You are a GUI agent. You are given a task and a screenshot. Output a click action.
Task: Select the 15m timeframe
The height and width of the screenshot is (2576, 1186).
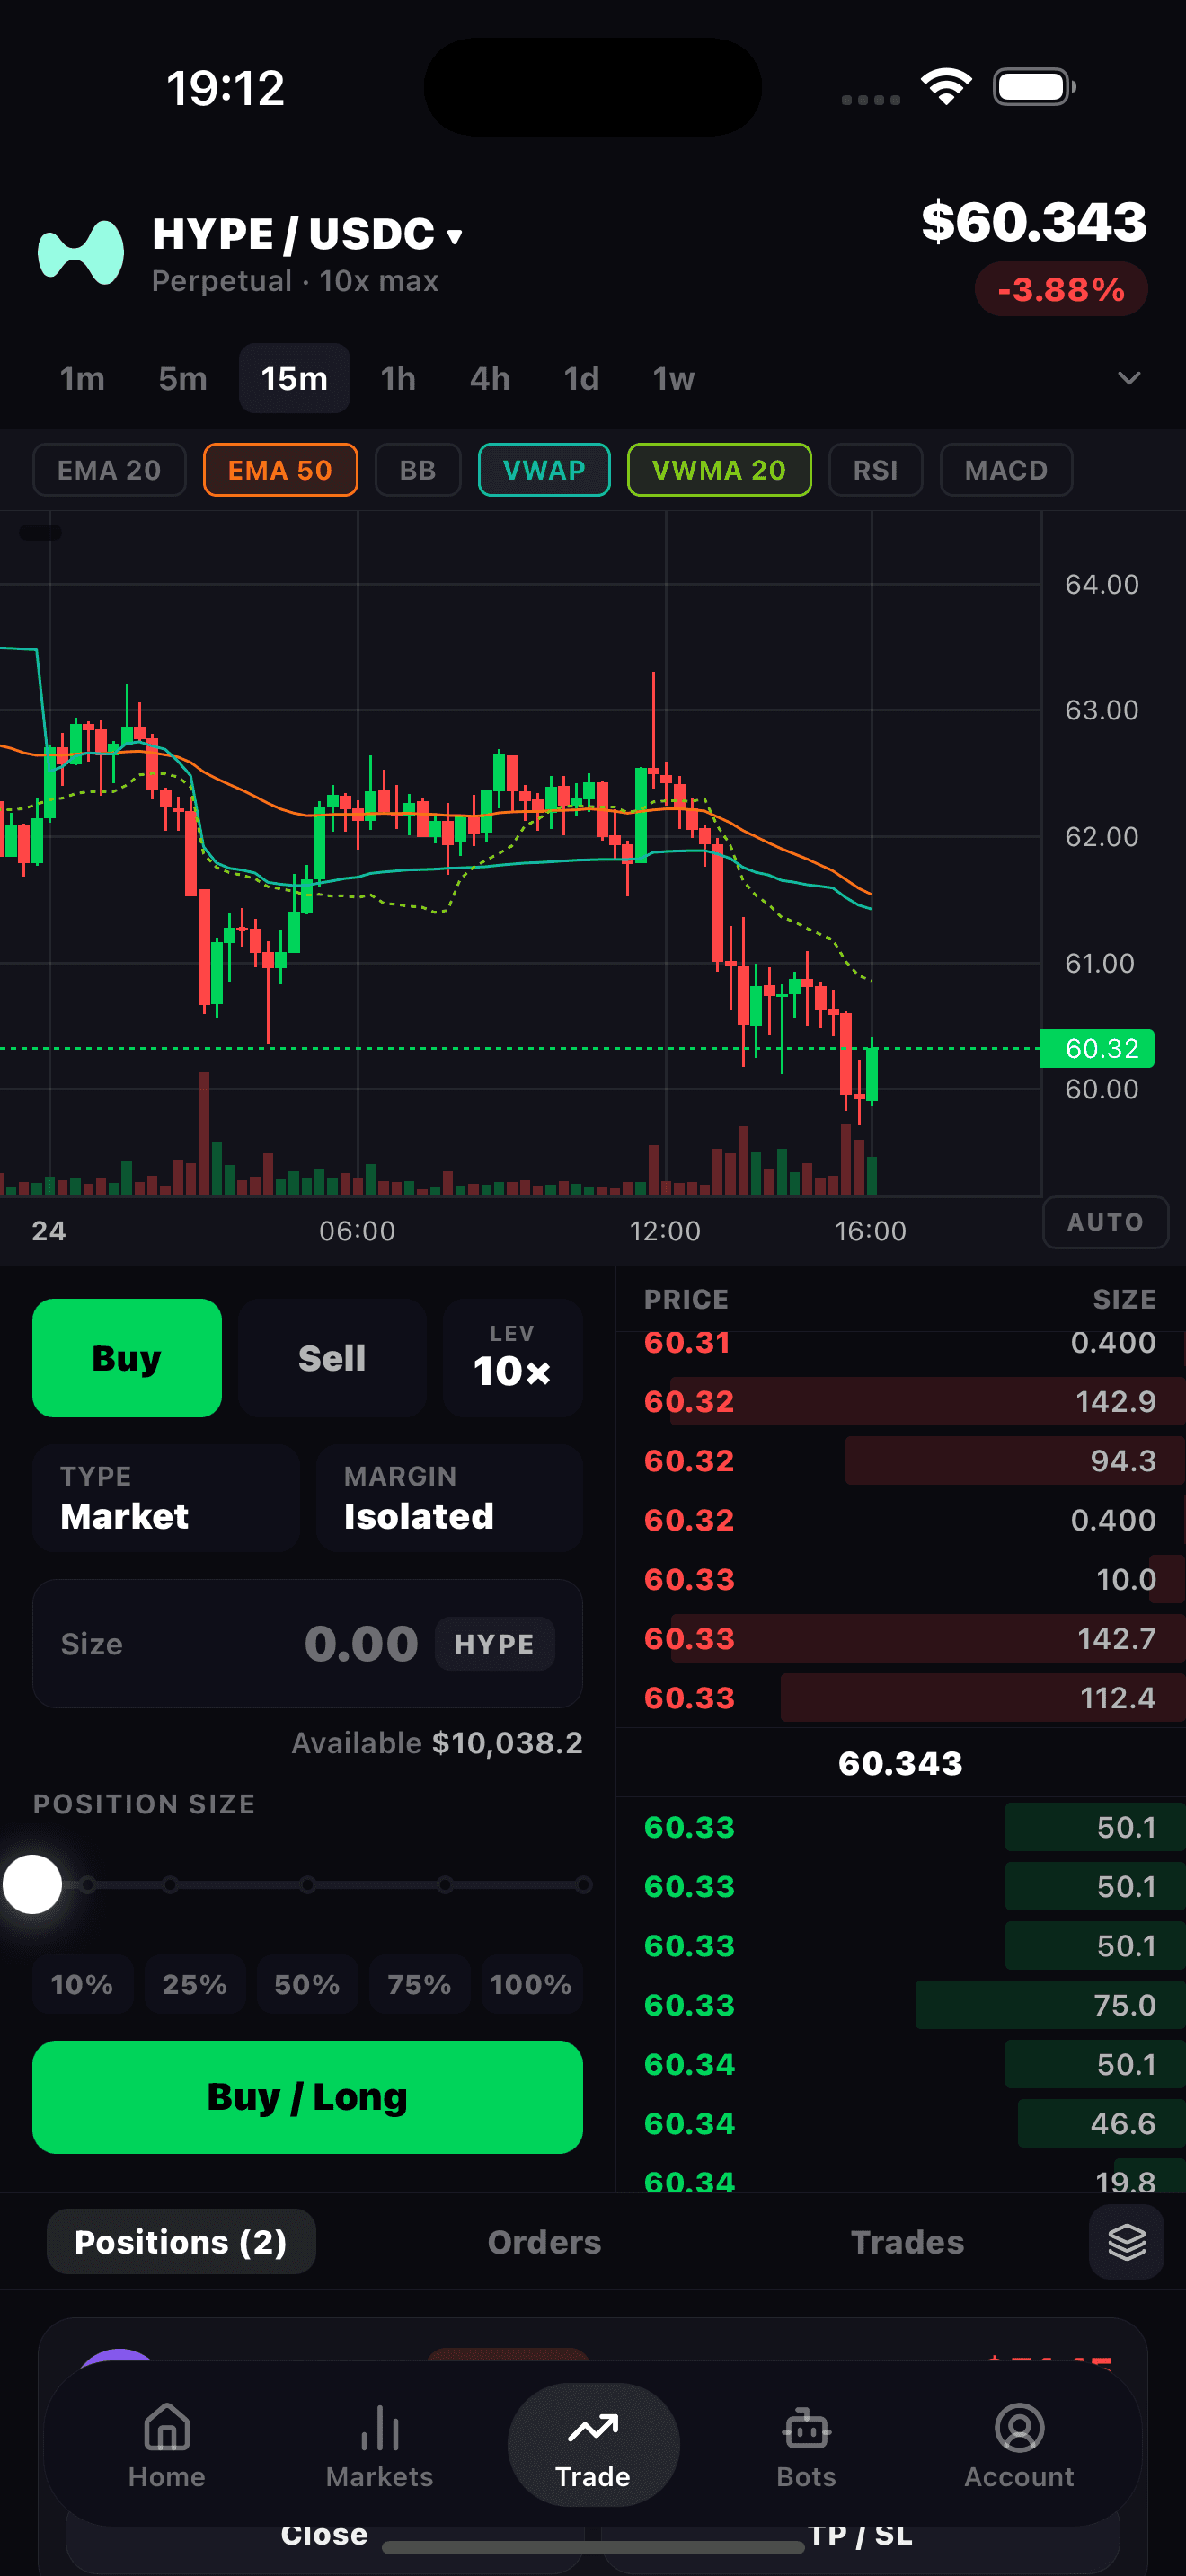pyautogui.click(x=294, y=378)
